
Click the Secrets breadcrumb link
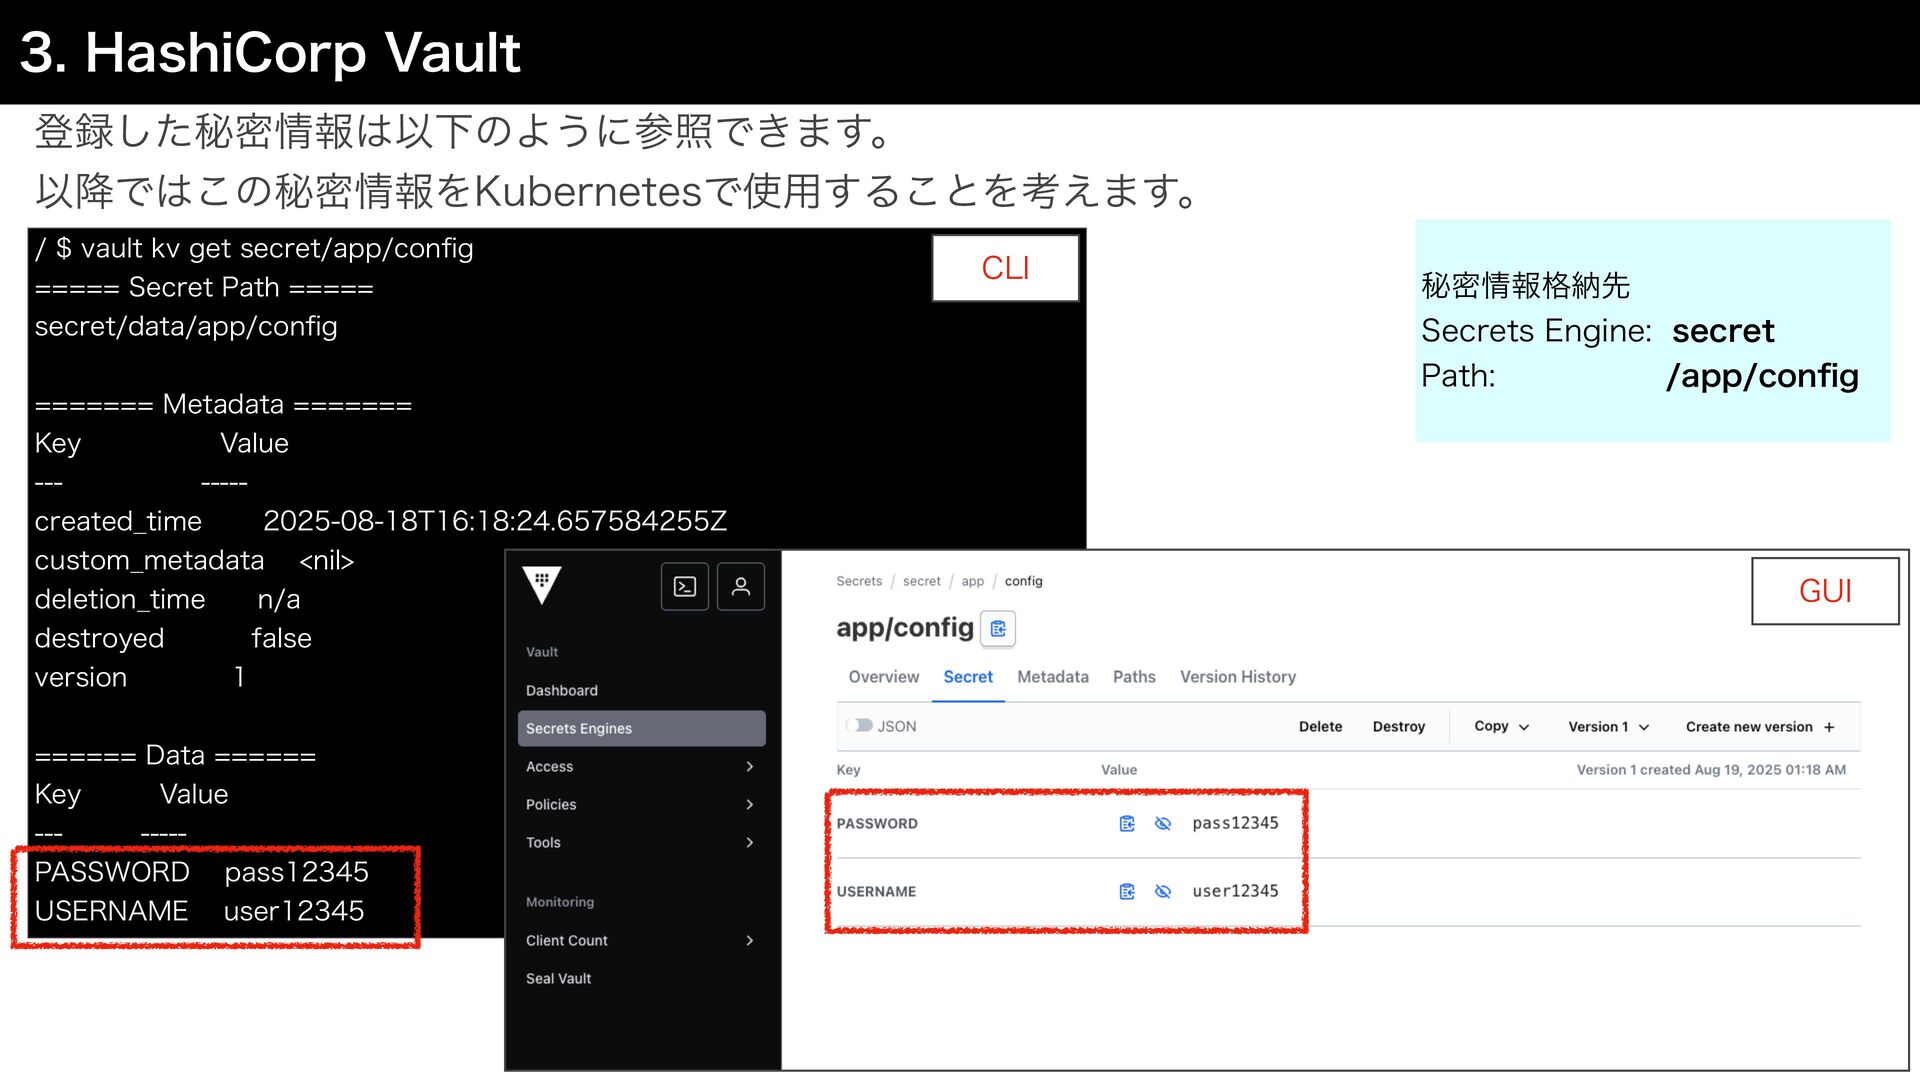[859, 581]
